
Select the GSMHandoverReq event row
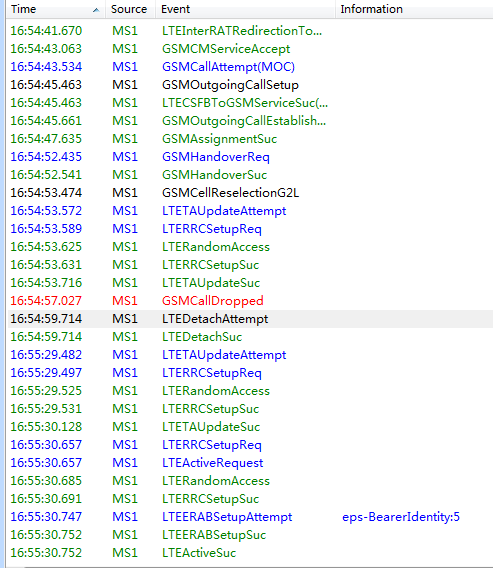[250, 157]
